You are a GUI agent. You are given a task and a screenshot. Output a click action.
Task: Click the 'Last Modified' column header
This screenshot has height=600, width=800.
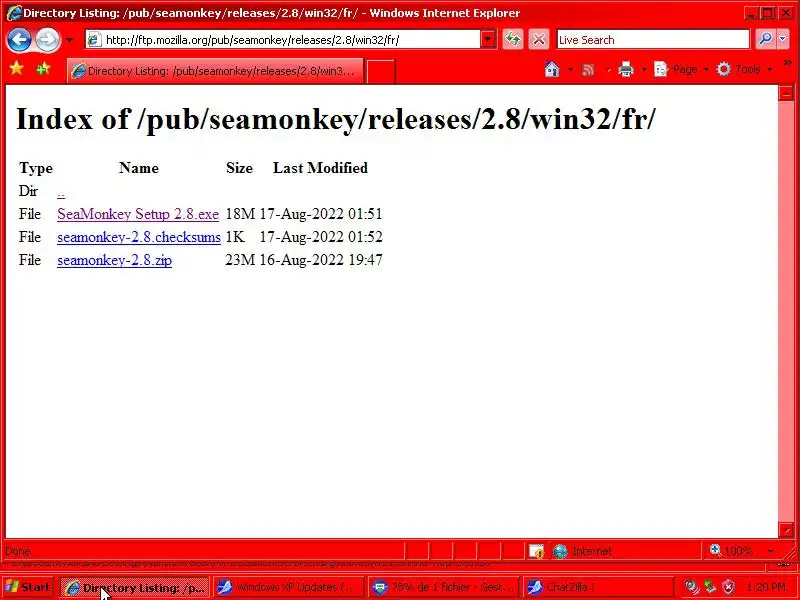point(320,168)
